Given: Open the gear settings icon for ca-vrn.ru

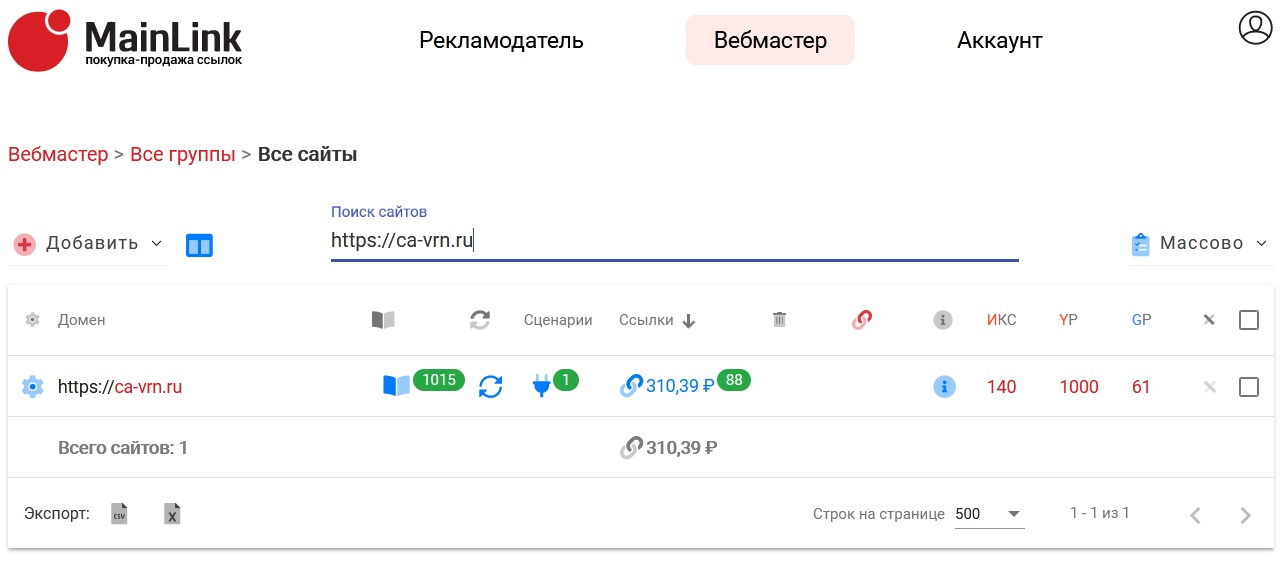Looking at the screenshot, I should (32, 387).
